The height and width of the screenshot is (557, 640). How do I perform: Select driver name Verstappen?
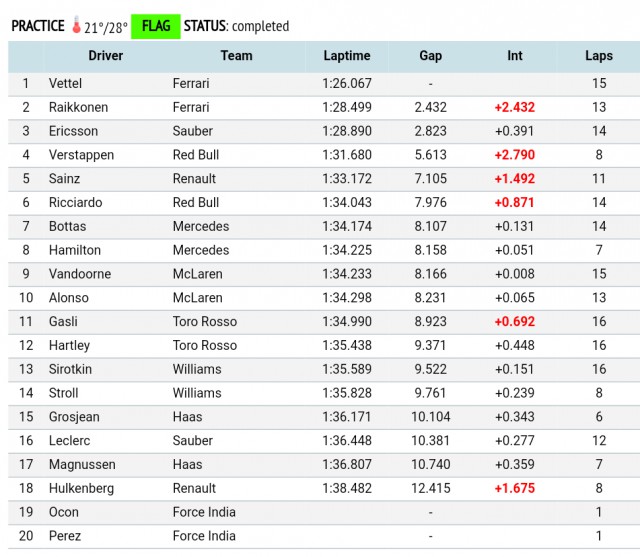point(81,155)
